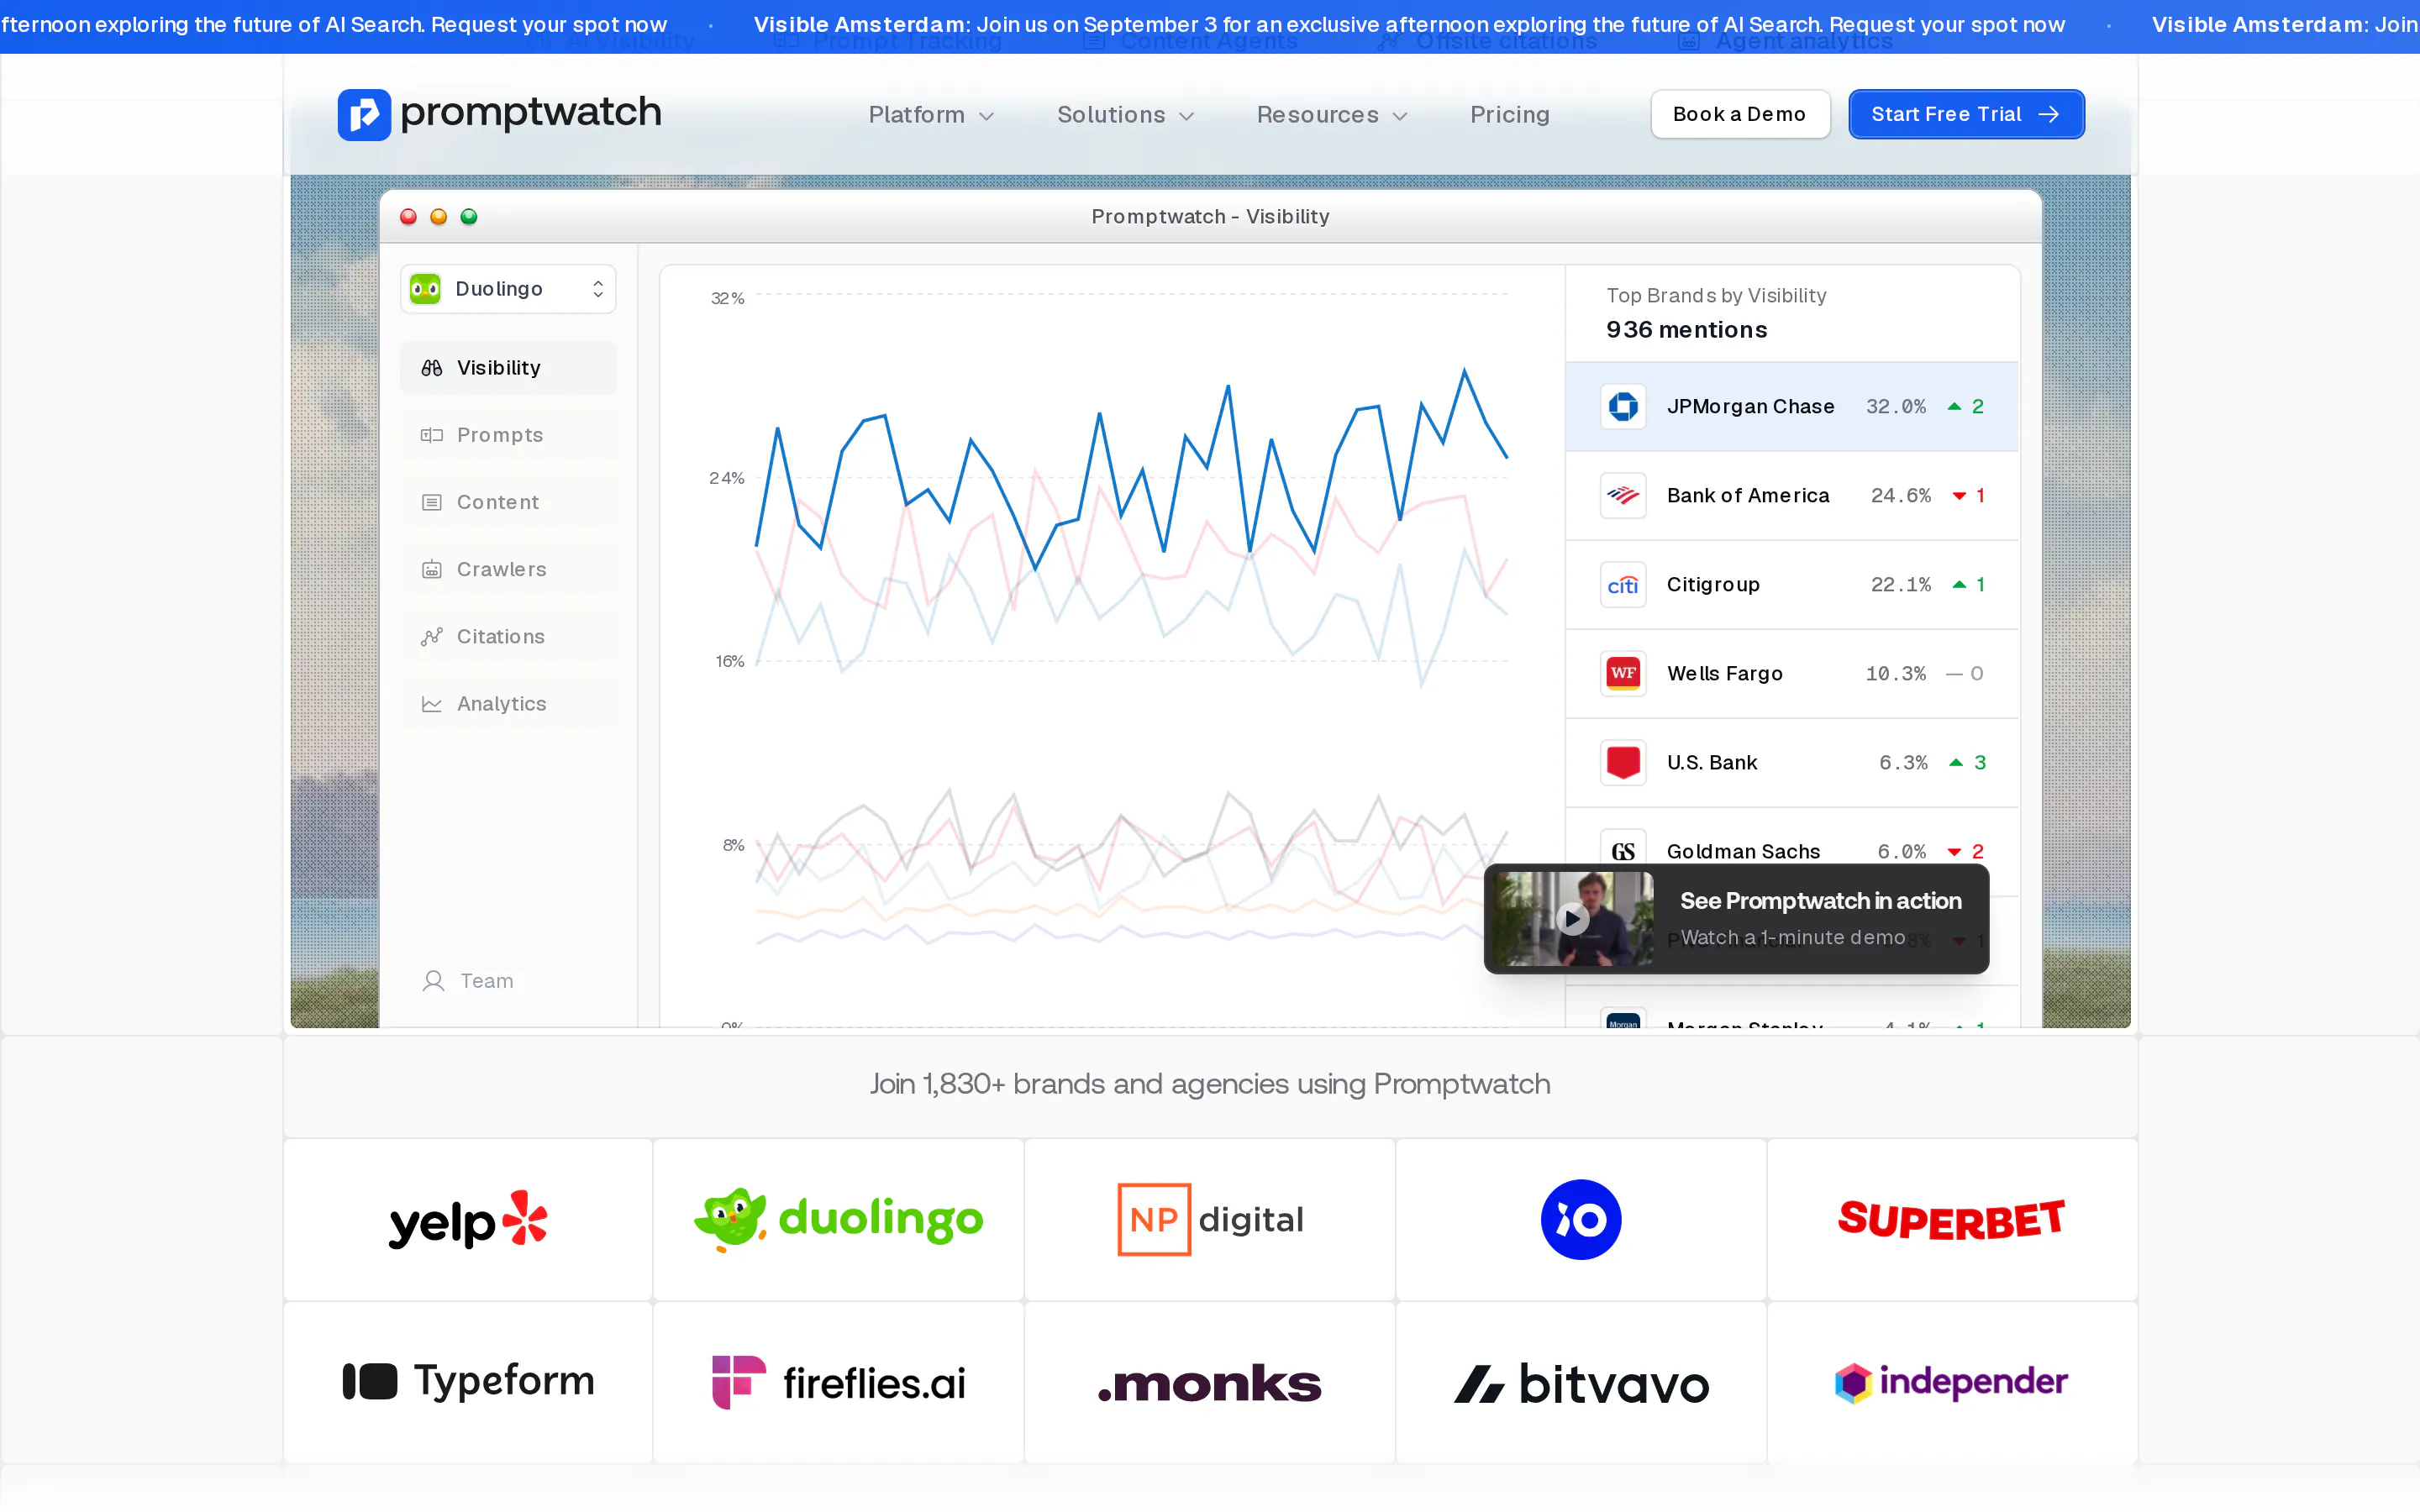Click the Solutions chevron arrow
The width and height of the screenshot is (2420, 1512).
coord(1186,116)
